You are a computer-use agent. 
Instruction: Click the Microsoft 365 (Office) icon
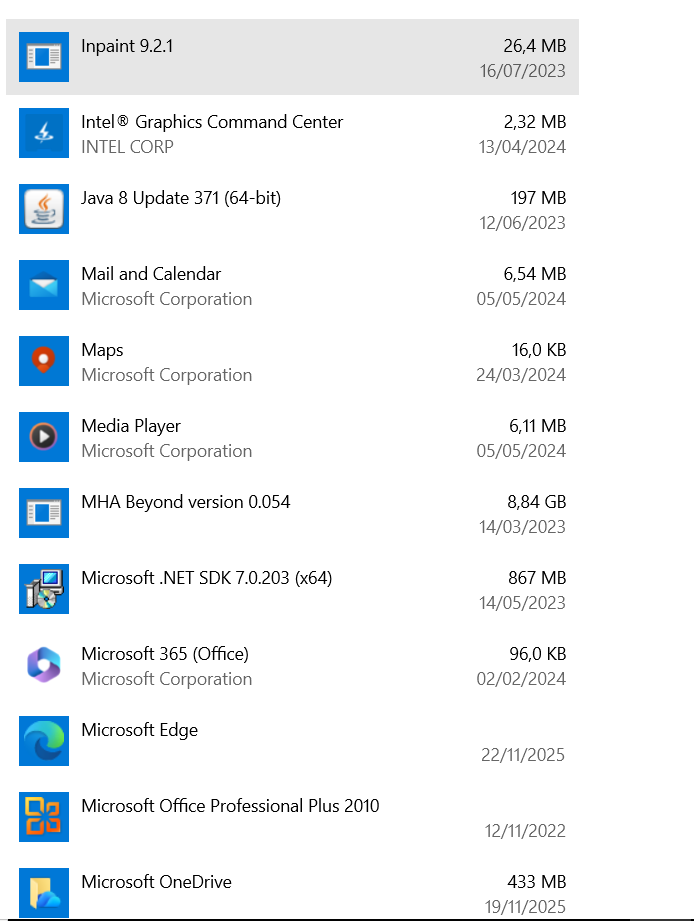tap(43, 665)
